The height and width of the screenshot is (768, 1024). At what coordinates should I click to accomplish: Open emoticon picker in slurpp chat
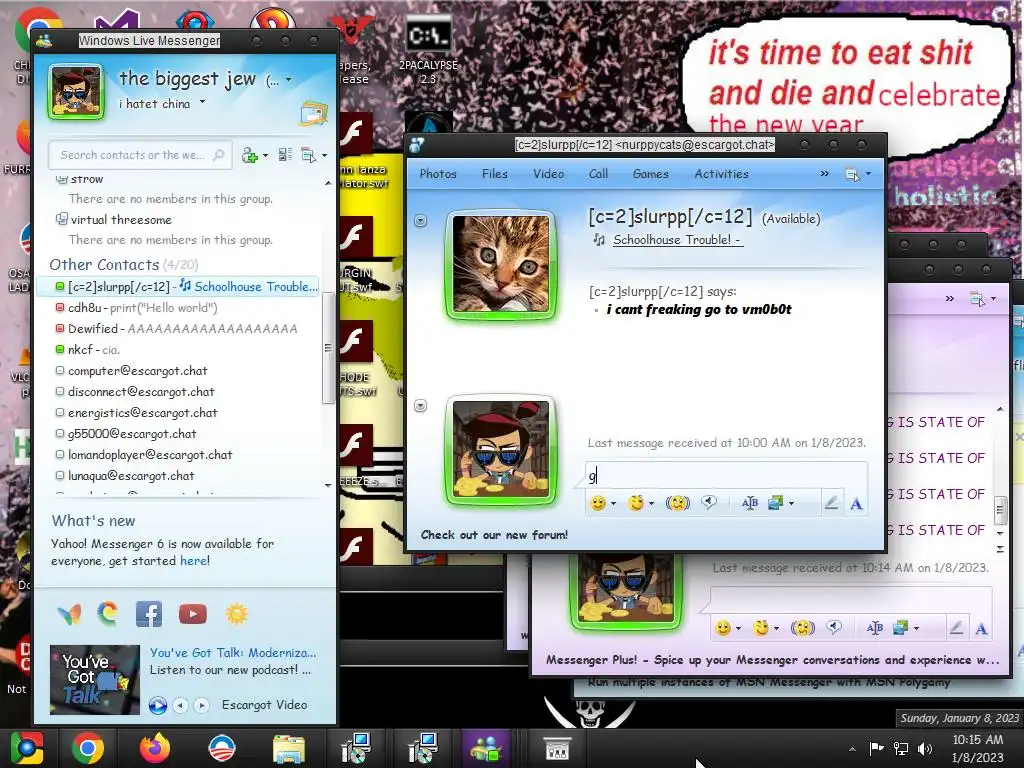(x=598, y=503)
